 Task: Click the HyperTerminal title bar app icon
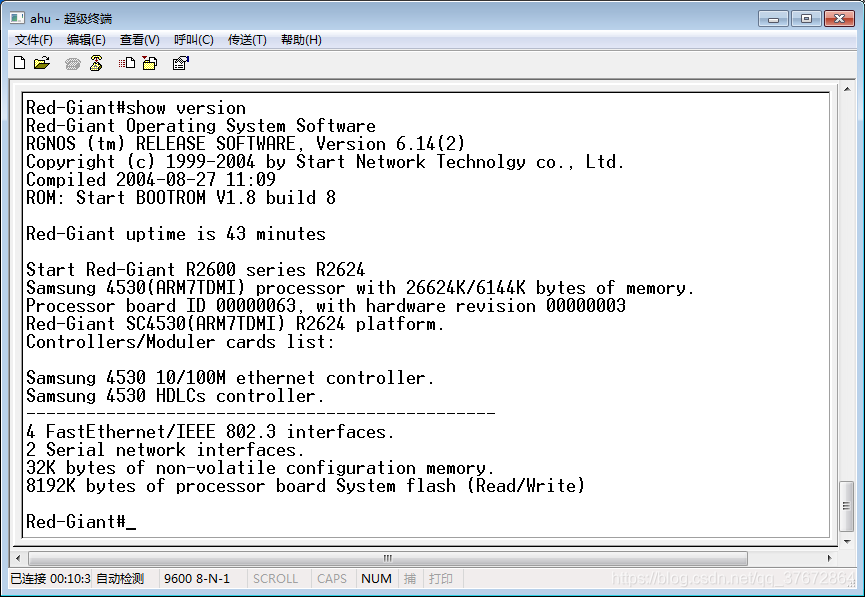[17, 18]
